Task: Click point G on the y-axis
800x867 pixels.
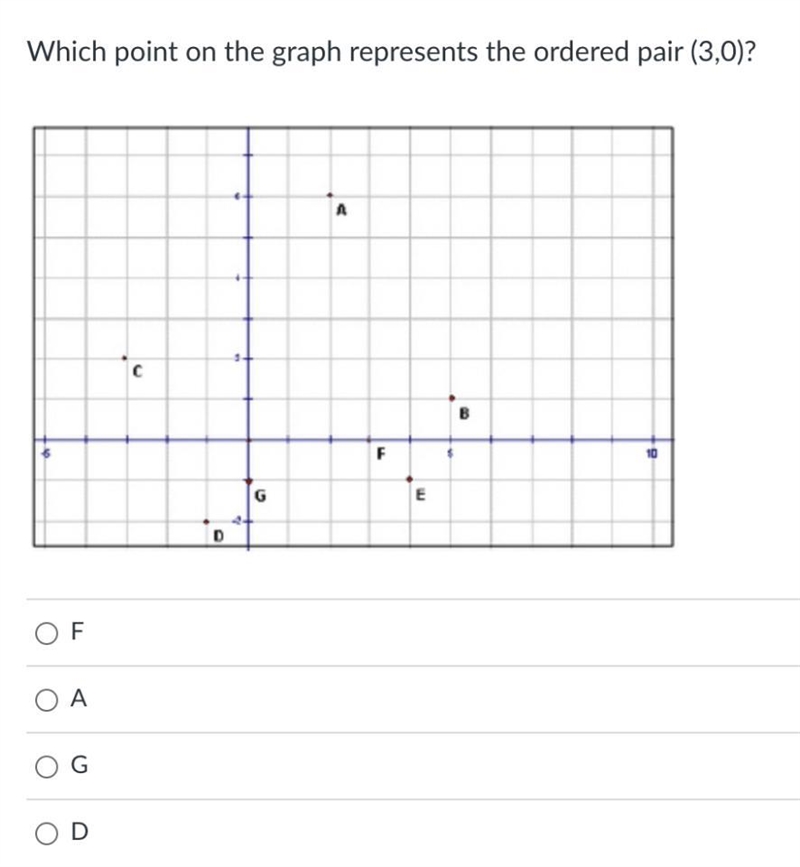Action: (249, 481)
